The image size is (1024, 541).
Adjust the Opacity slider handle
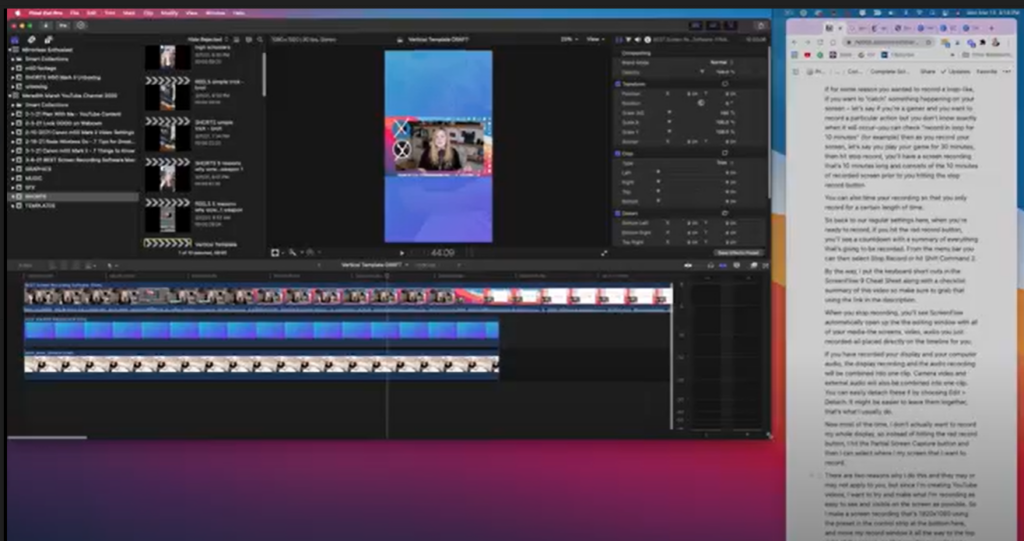pos(702,72)
